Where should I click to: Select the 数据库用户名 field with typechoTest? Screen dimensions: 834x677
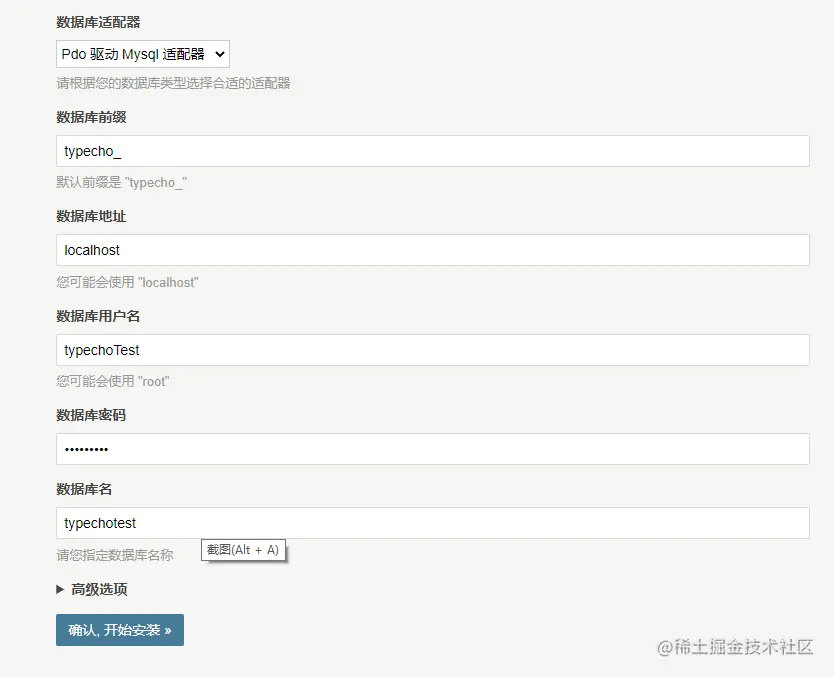coord(432,350)
